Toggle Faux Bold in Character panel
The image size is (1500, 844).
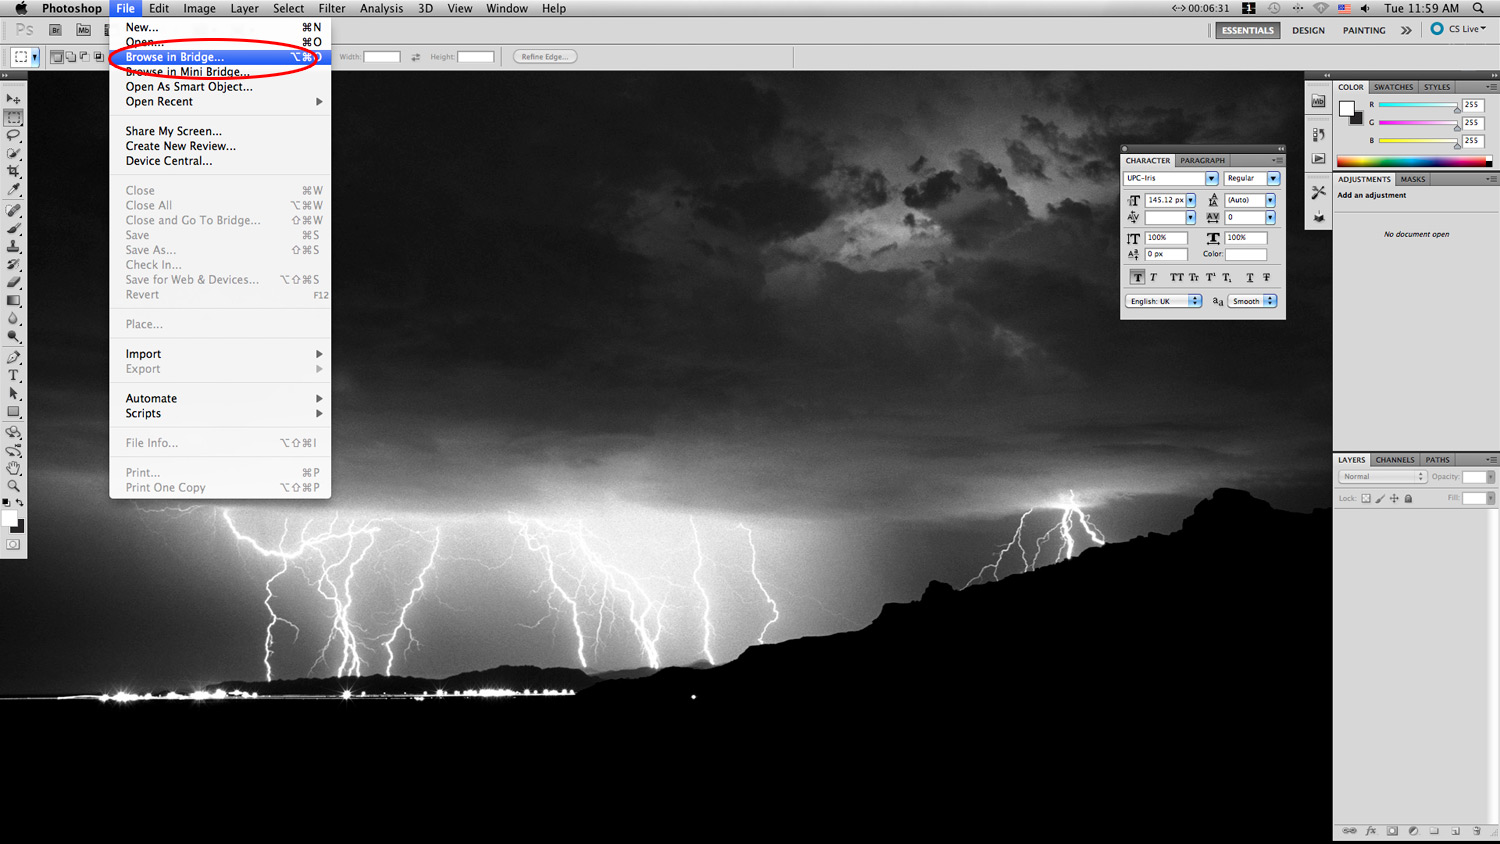coord(1137,277)
